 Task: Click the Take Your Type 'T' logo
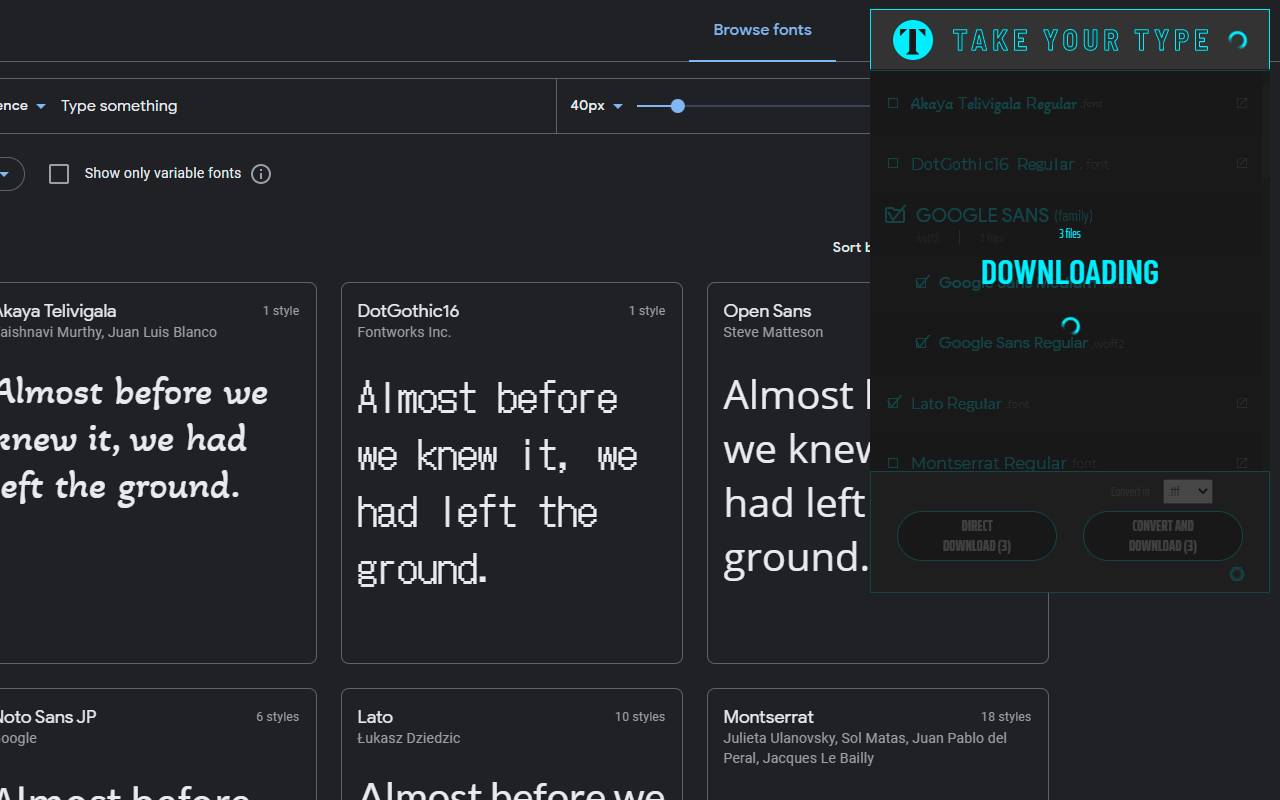[x=912, y=40]
